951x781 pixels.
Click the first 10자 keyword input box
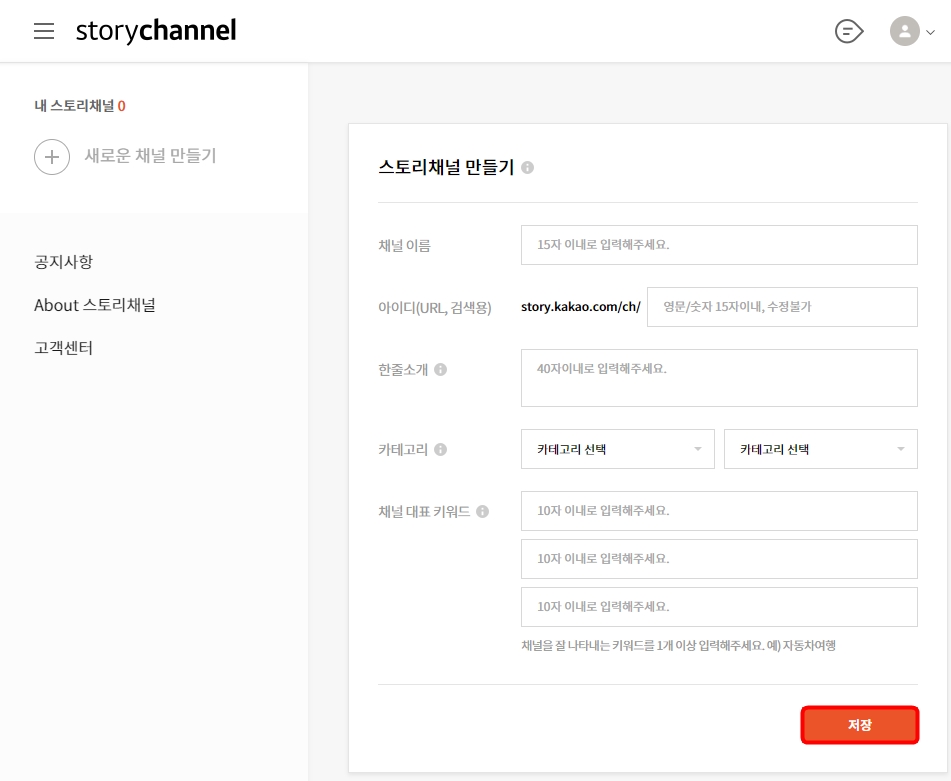pos(718,510)
